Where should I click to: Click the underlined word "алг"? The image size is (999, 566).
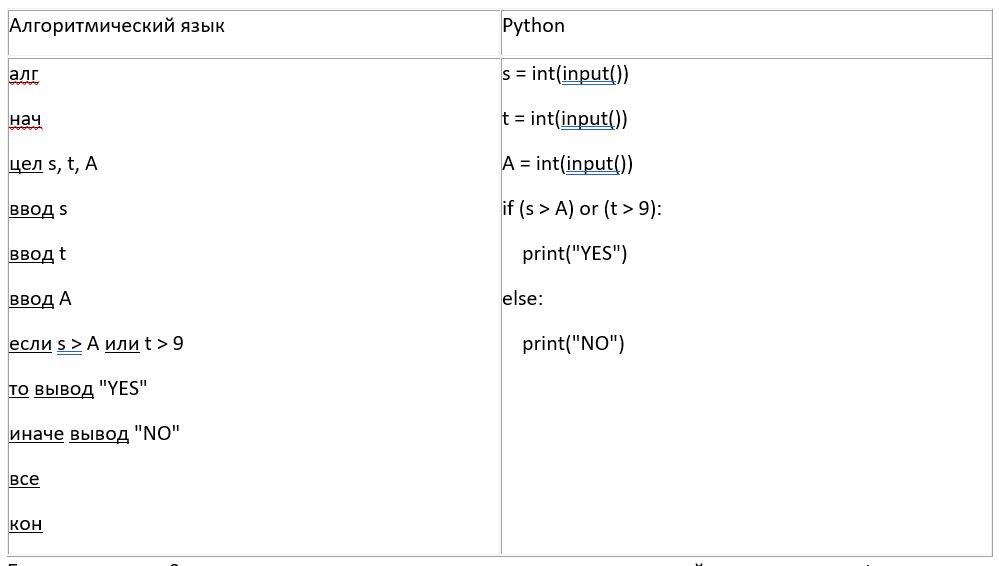point(23,74)
